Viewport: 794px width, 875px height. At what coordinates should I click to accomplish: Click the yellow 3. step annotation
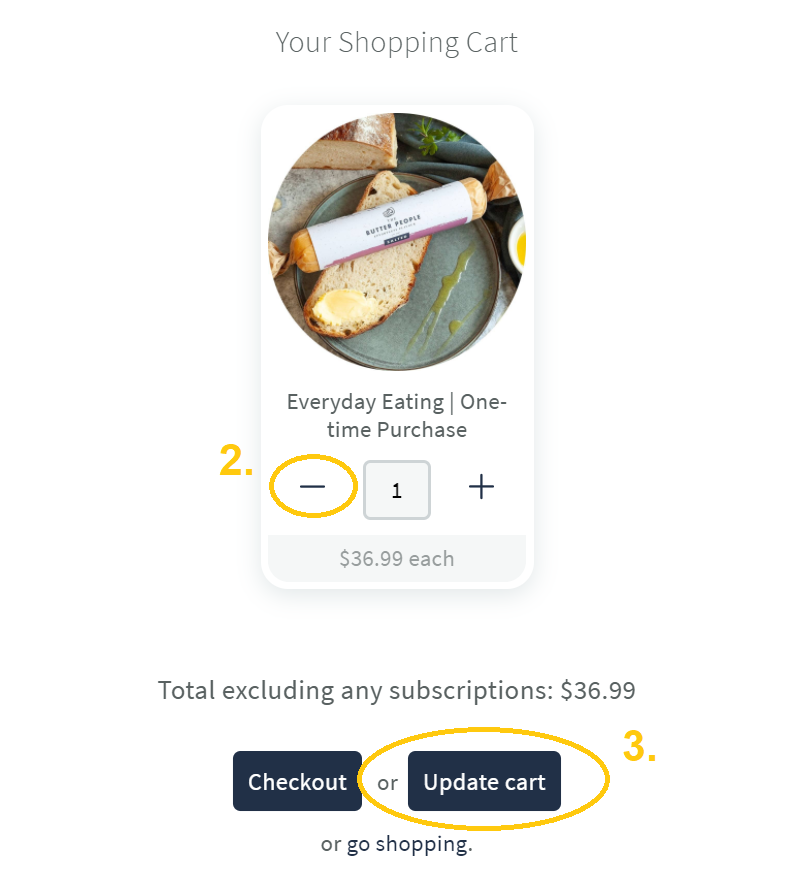639,746
